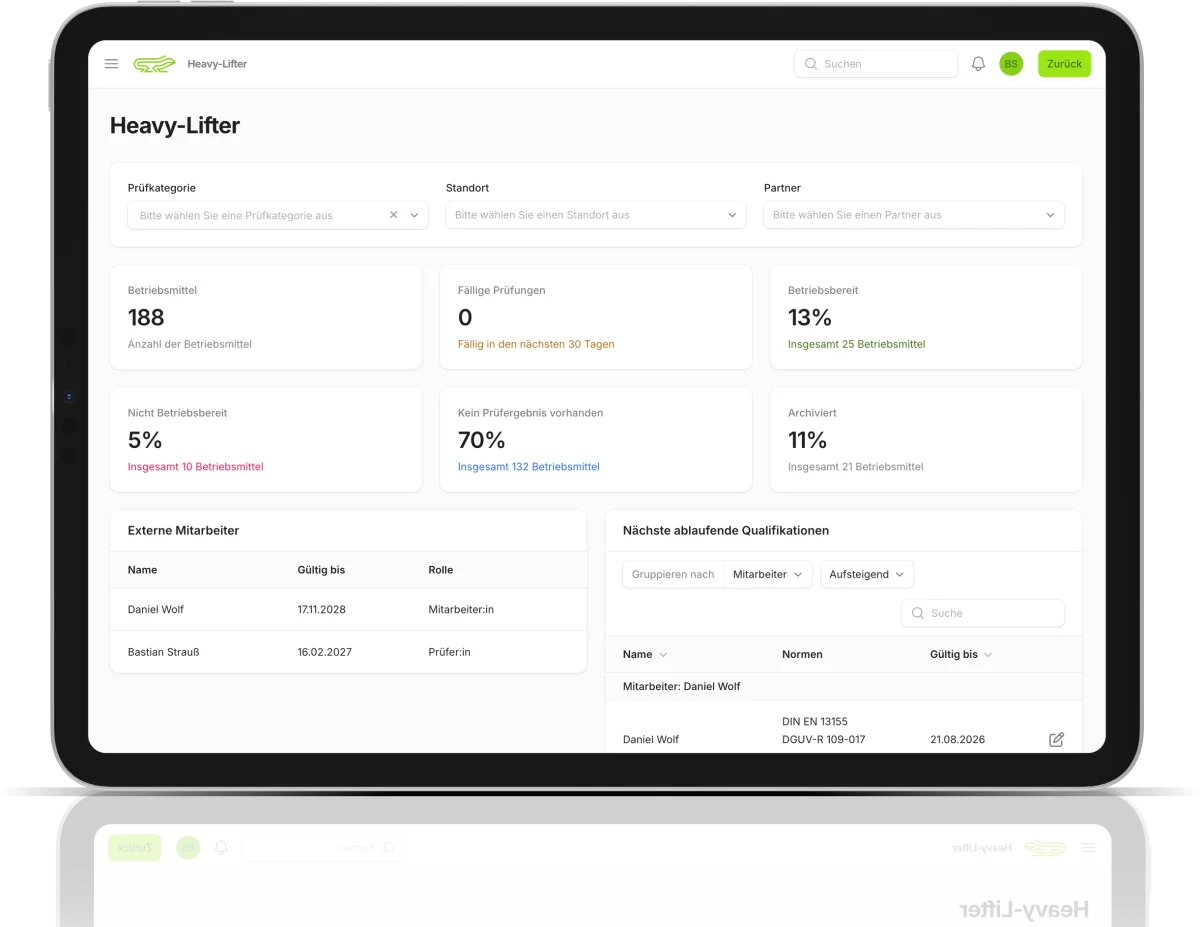
Task: Open the Partner dropdown
Action: [x=914, y=215]
